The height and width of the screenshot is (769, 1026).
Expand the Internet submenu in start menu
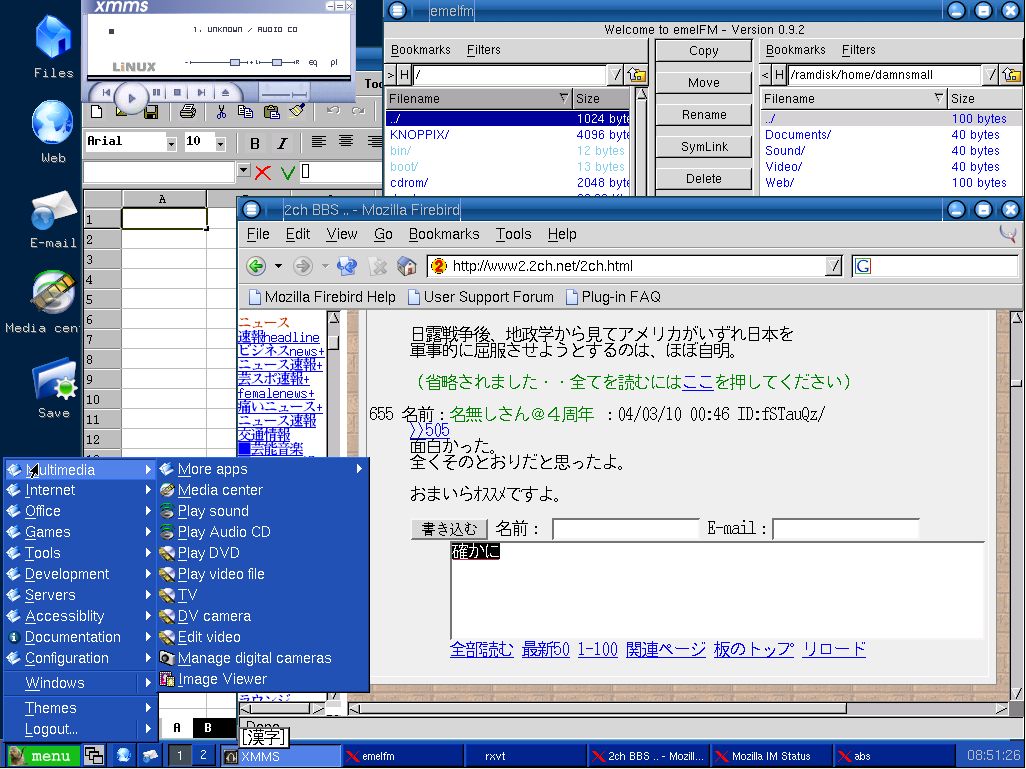point(80,490)
